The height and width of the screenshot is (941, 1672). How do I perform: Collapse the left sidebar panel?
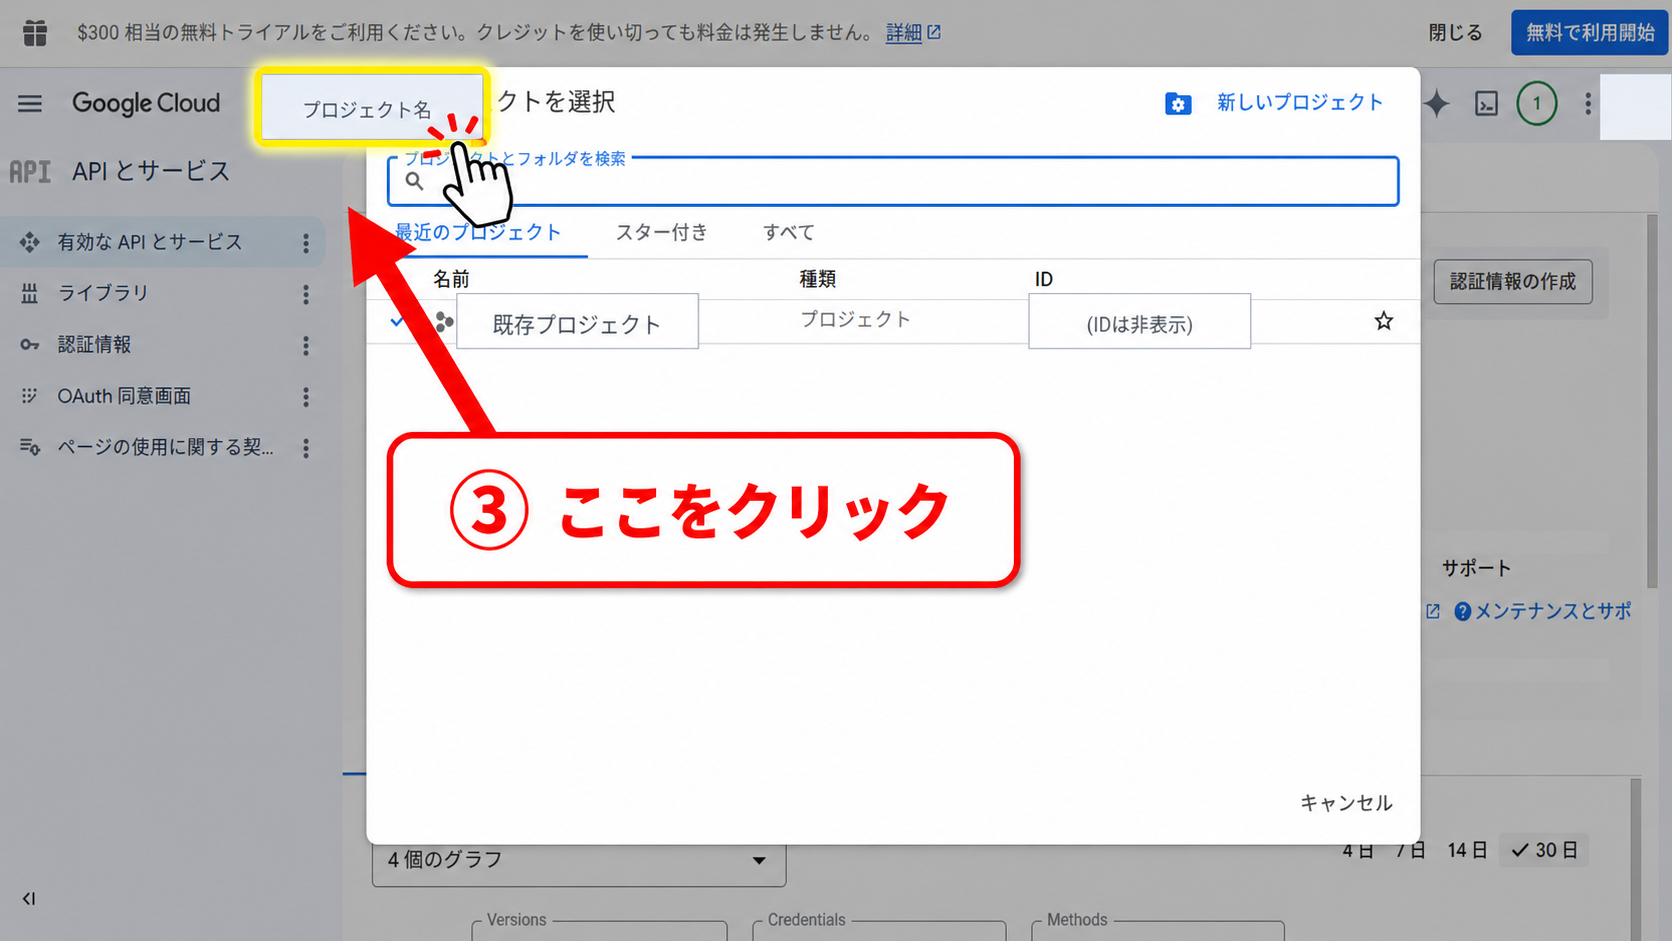29,899
